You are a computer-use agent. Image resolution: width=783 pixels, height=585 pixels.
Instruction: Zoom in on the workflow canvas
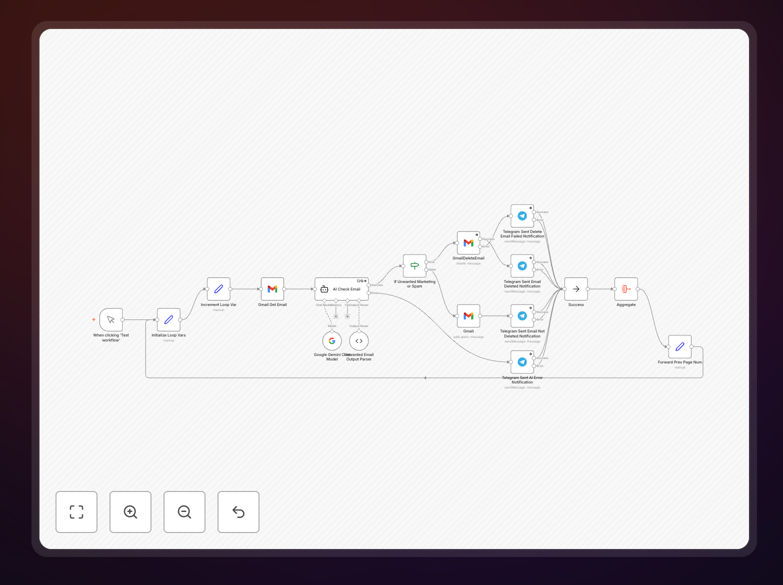coord(130,512)
